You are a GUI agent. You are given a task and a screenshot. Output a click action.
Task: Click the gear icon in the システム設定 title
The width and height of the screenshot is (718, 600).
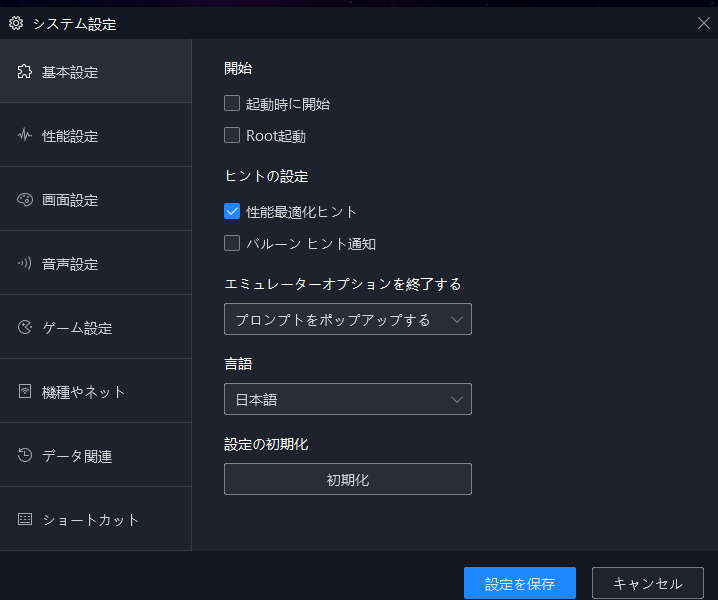(x=16, y=23)
